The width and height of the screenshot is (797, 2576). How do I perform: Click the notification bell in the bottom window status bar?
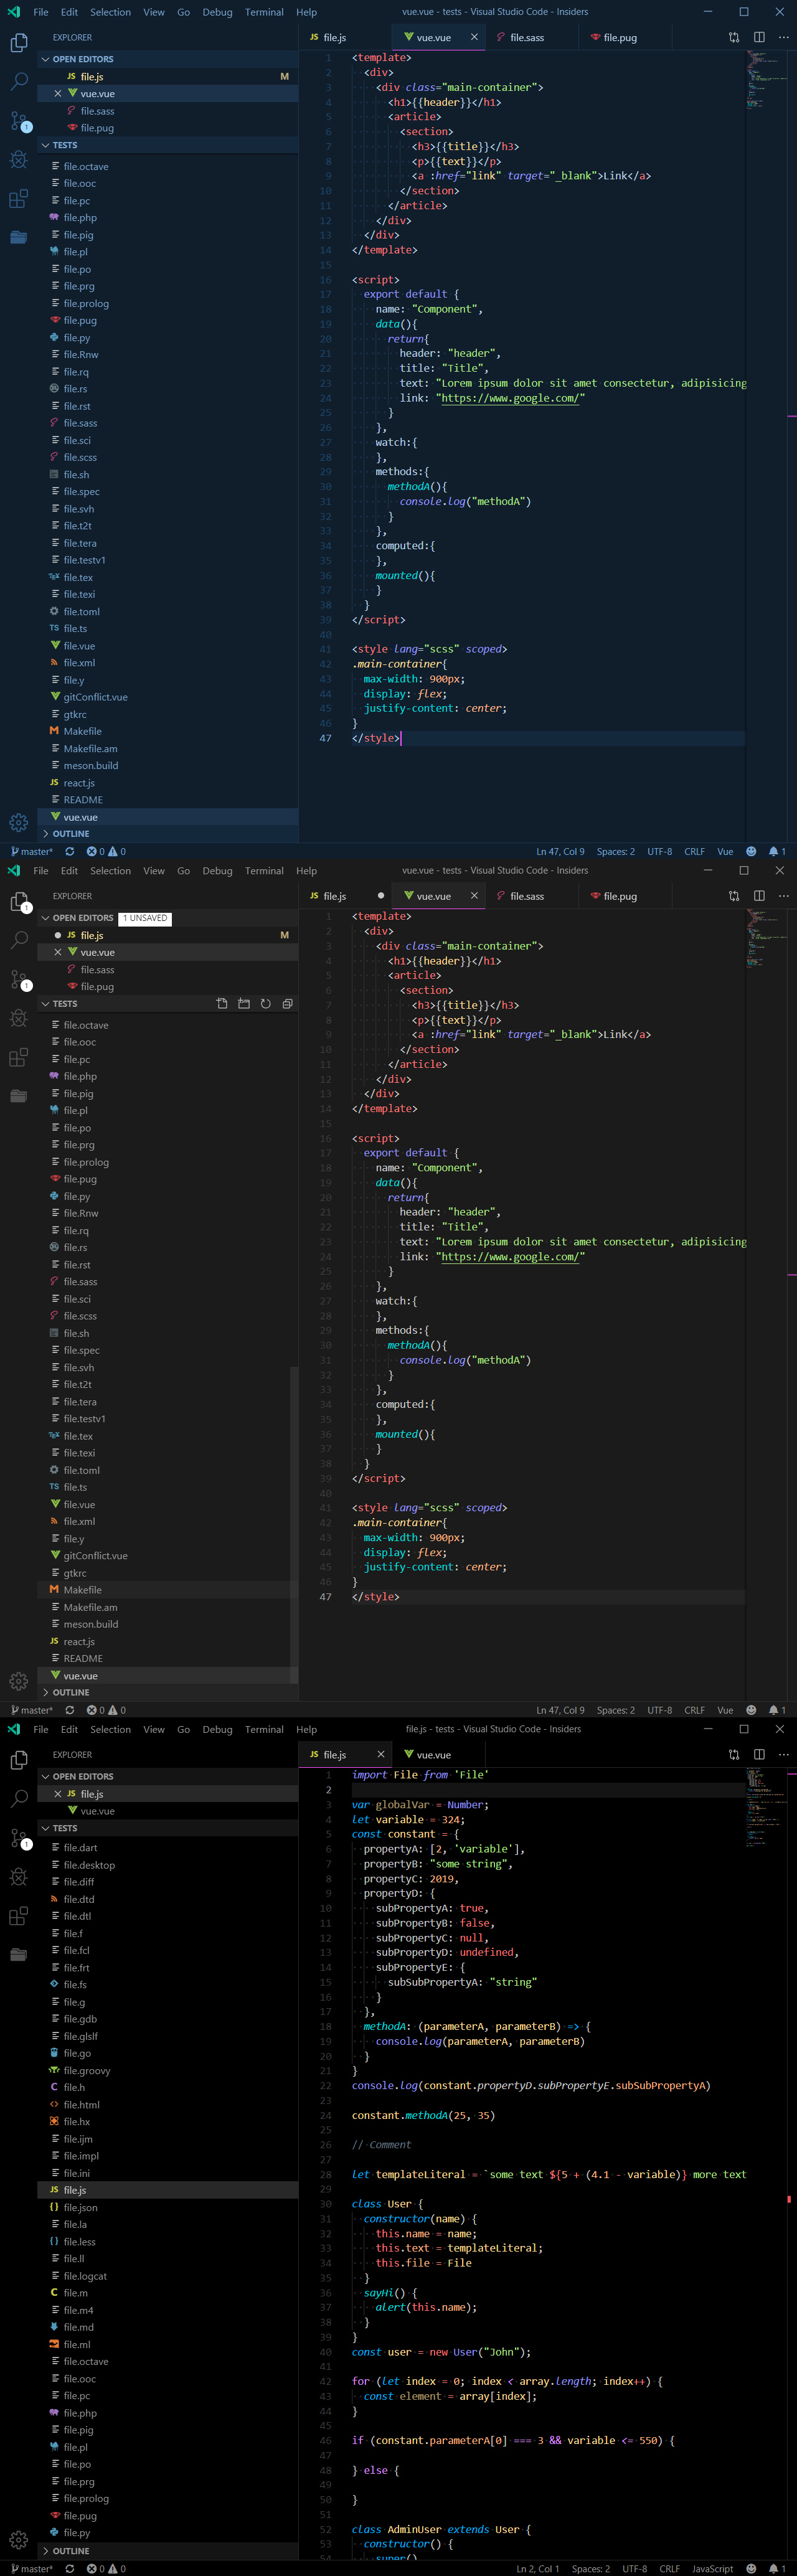coord(777,2568)
